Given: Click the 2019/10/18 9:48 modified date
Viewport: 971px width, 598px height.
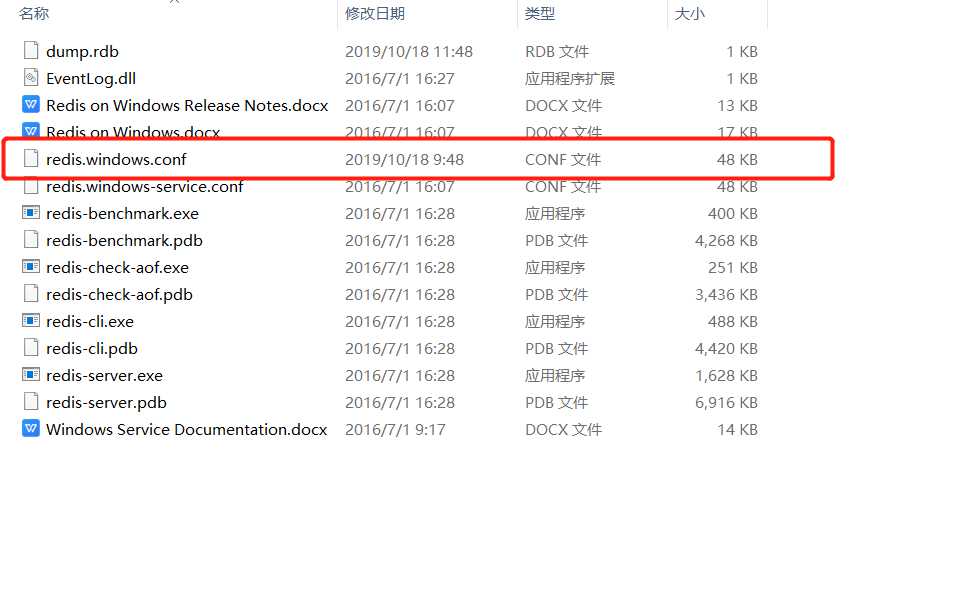Looking at the screenshot, I should tap(404, 160).
